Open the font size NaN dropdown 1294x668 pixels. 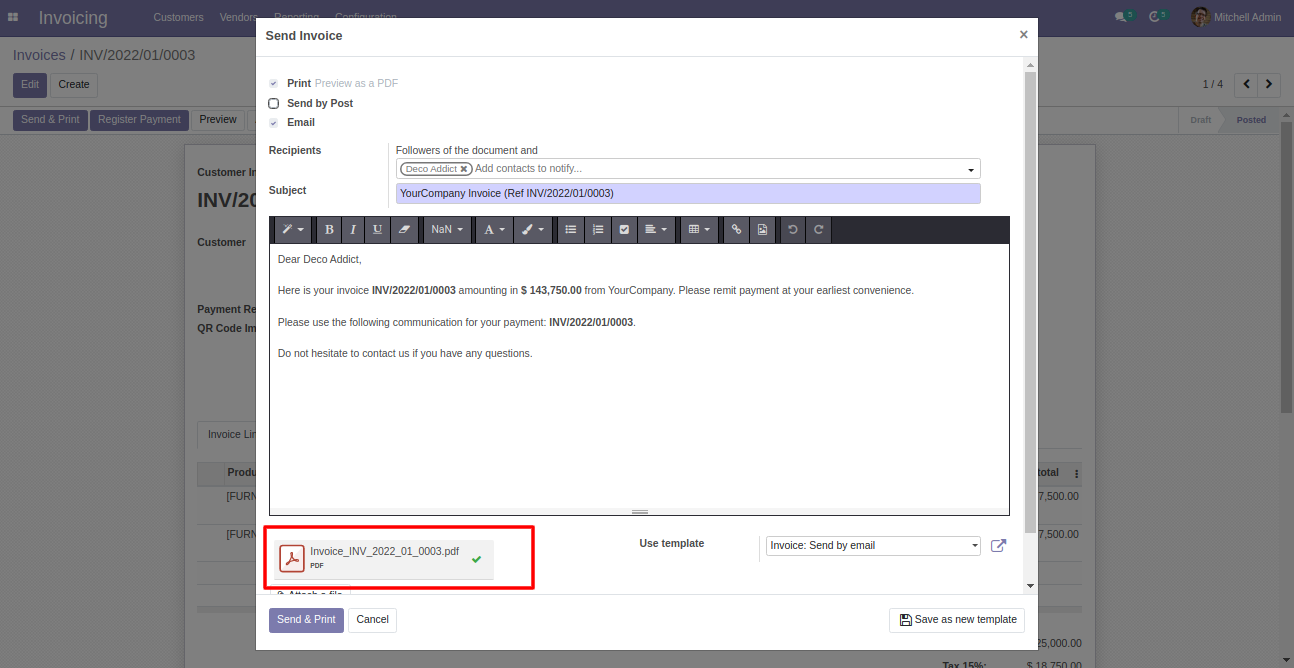pyautogui.click(x=446, y=230)
